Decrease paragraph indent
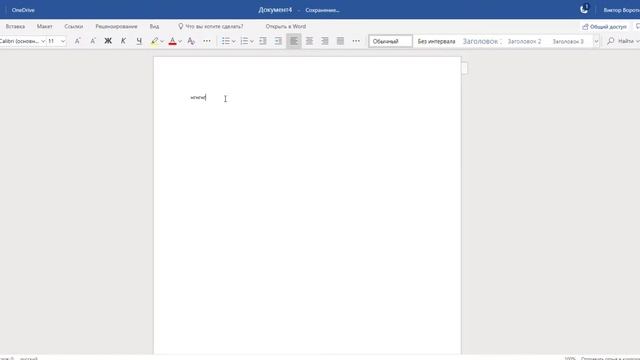The width and height of the screenshot is (640, 360). coord(263,41)
